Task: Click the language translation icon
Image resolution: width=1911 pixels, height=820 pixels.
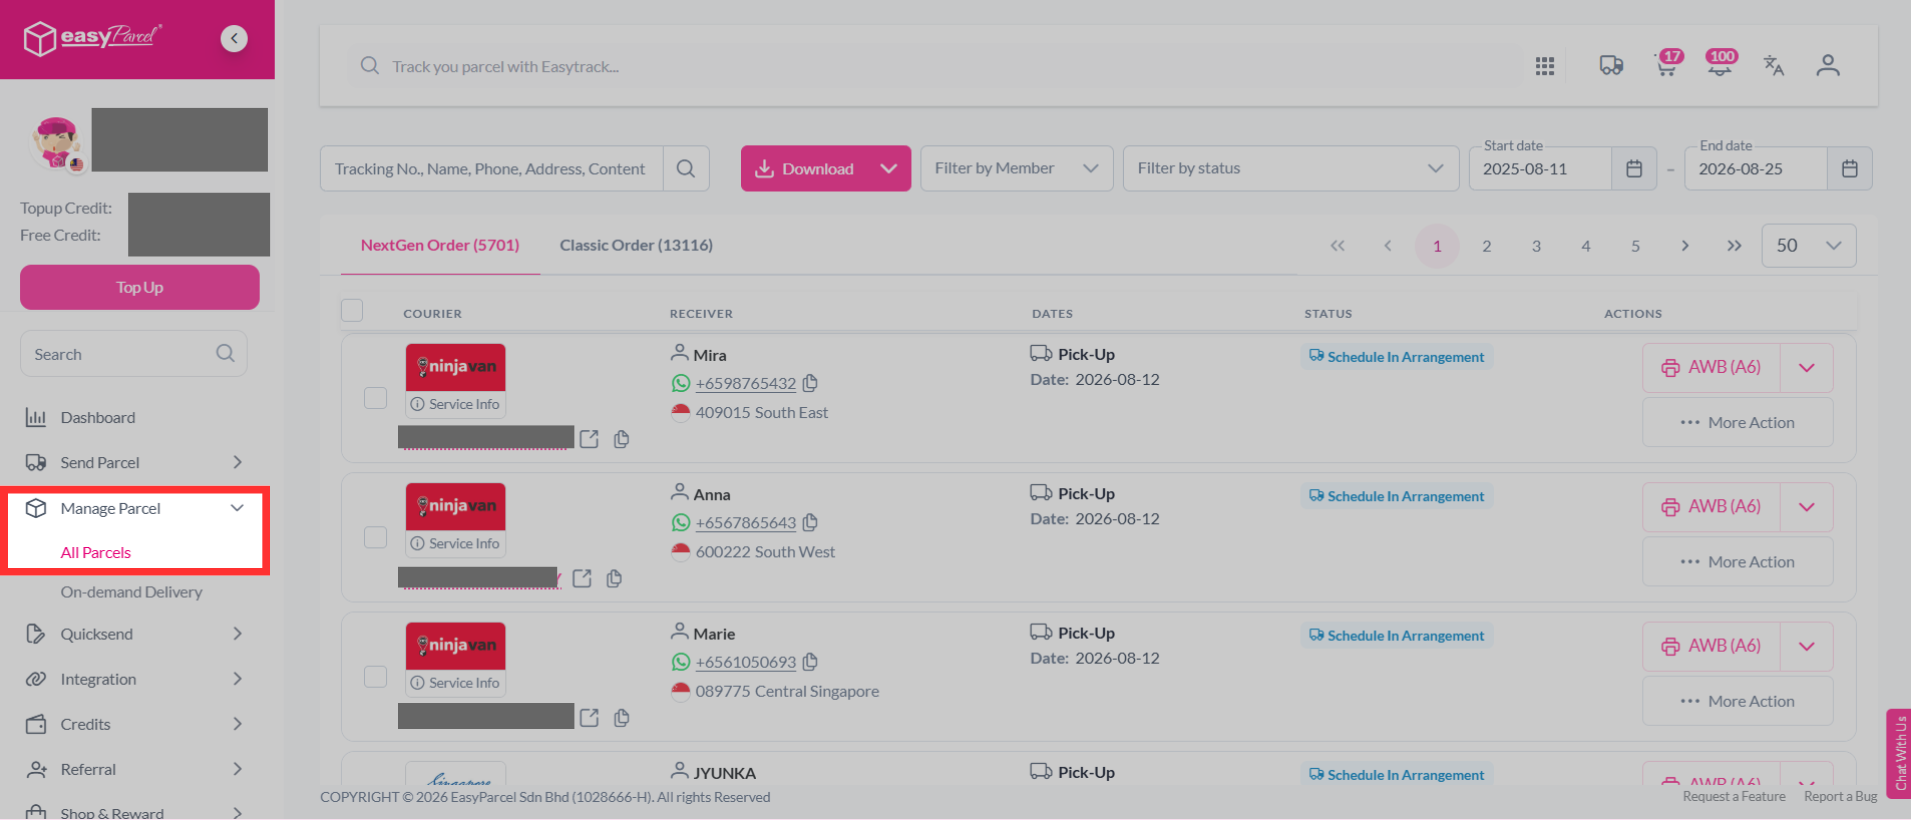Action: click(1773, 66)
